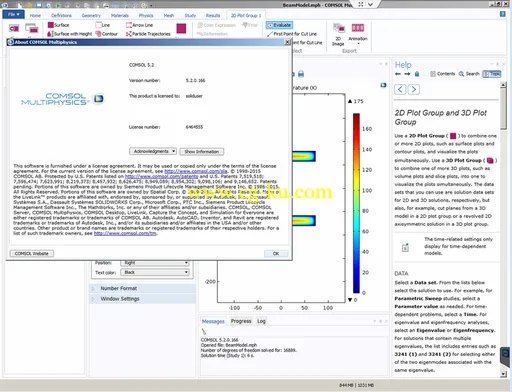Open the Position dropdown set to Right
Image resolution: width=512 pixels, height=392 pixels.
(x=155, y=263)
